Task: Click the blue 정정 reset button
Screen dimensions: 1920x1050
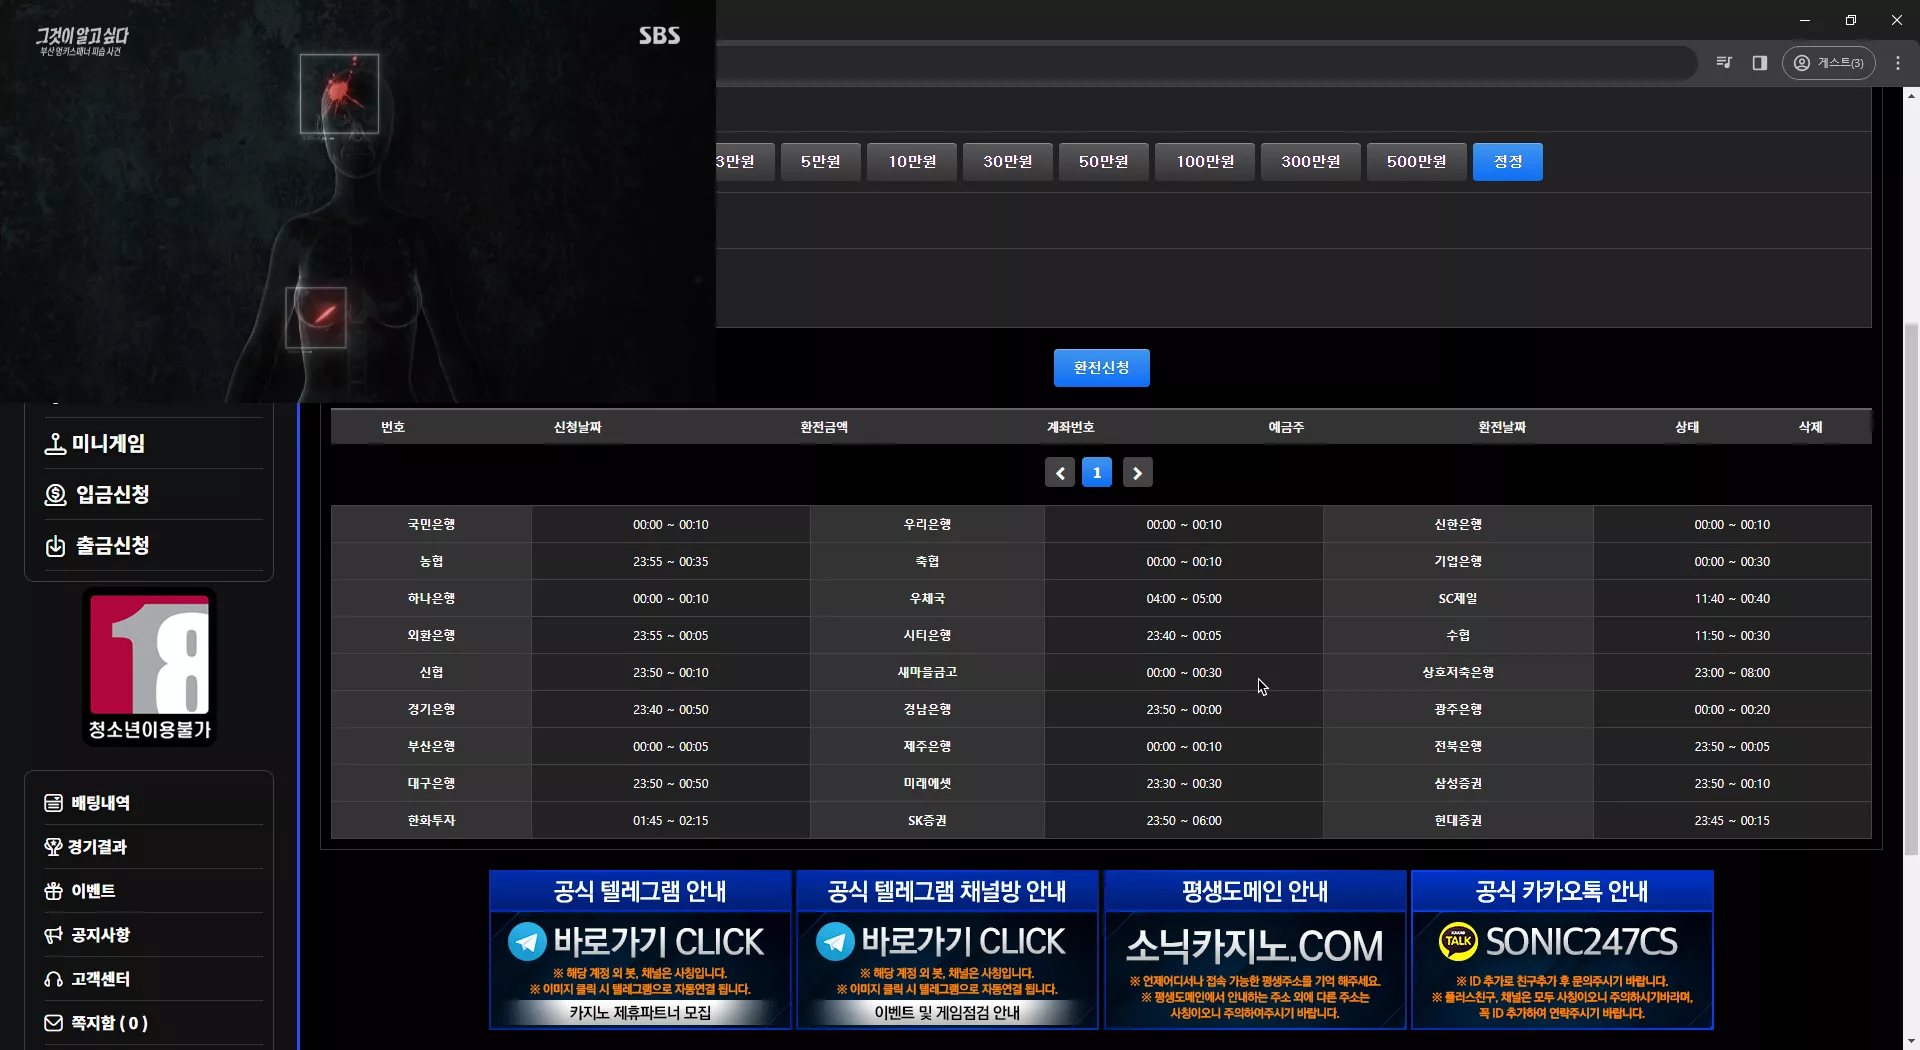Action: coord(1507,162)
